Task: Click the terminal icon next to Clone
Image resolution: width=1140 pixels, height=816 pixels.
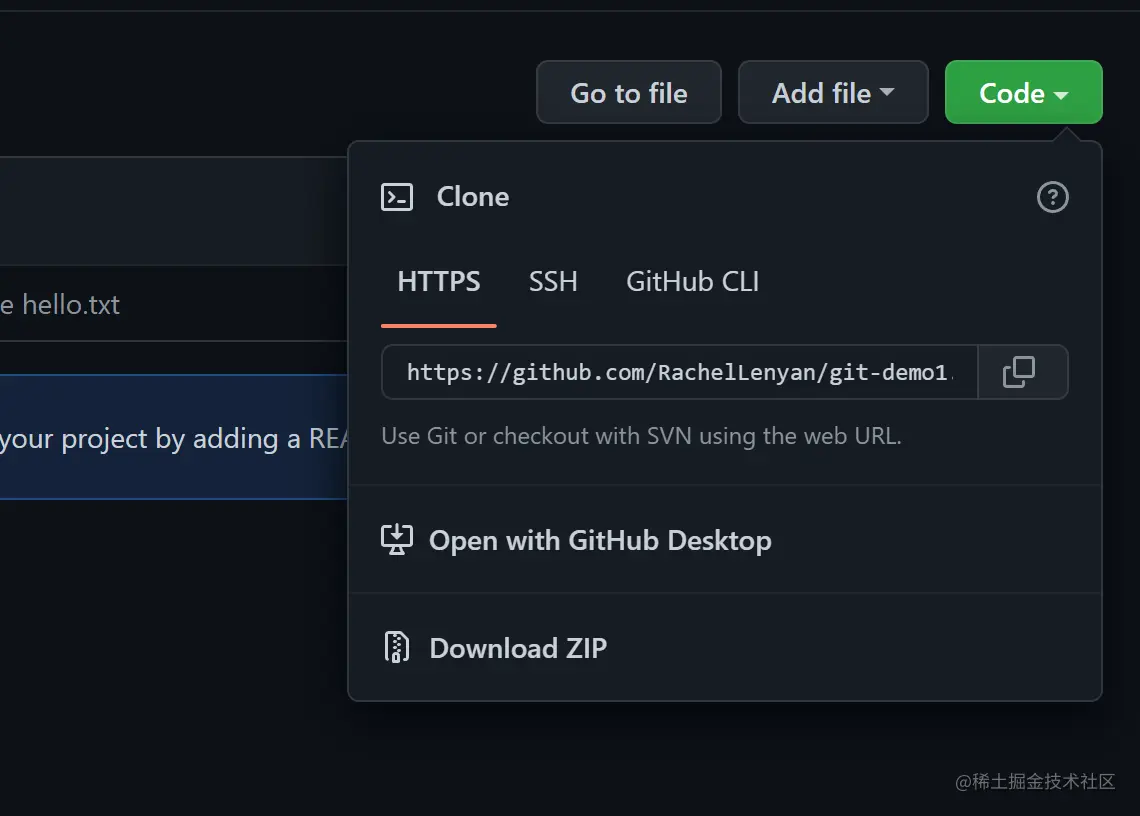Action: (x=397, y=197)
